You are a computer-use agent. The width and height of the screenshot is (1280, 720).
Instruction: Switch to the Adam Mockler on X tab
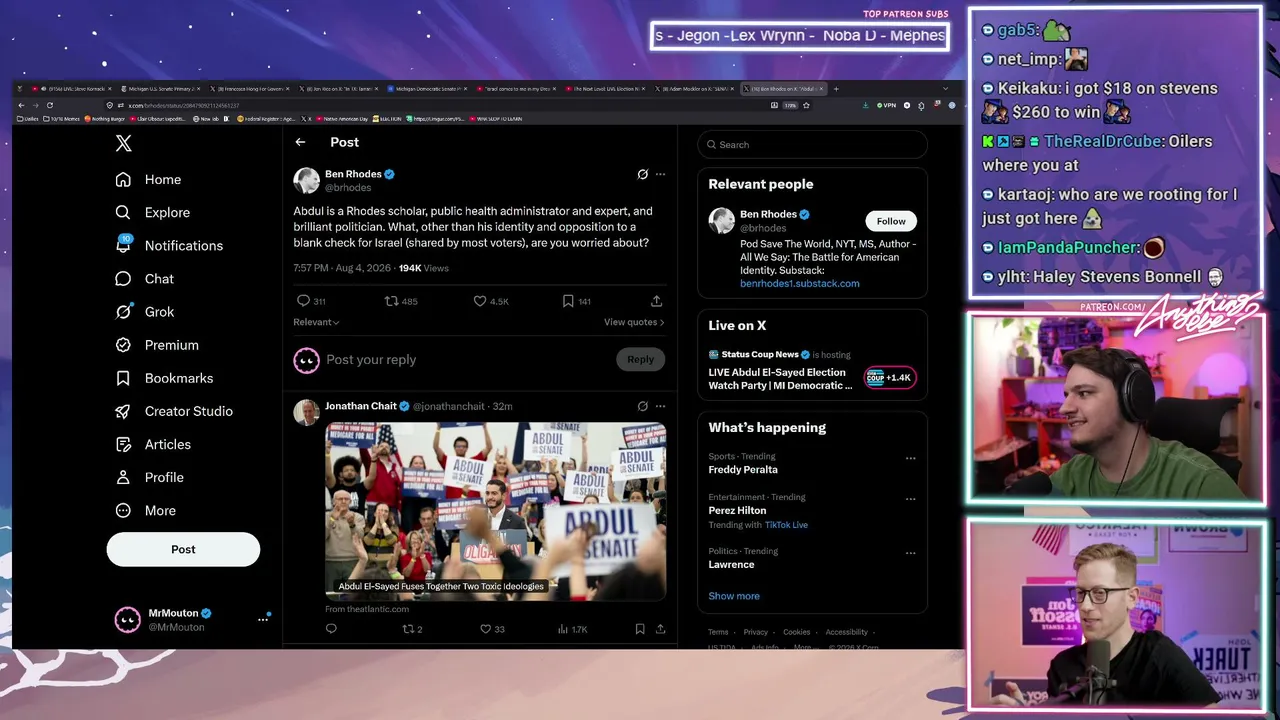coord(696,89)
